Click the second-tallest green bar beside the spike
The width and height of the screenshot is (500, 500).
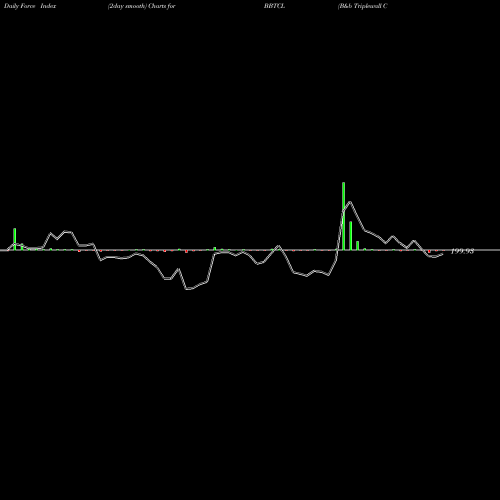pyautogui.click(x=351, y=236)
